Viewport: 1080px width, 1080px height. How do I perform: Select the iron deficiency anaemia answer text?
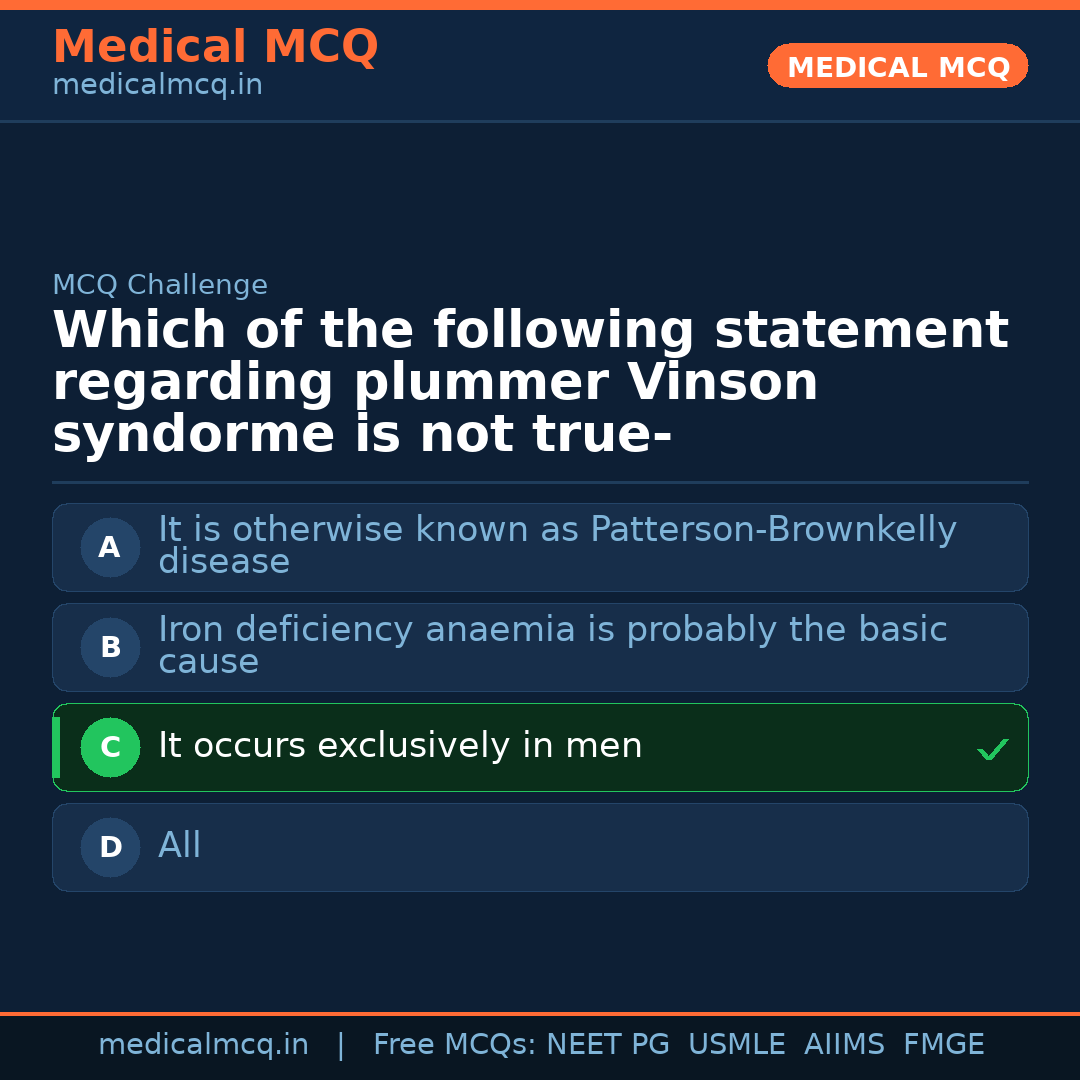(552, 645)
